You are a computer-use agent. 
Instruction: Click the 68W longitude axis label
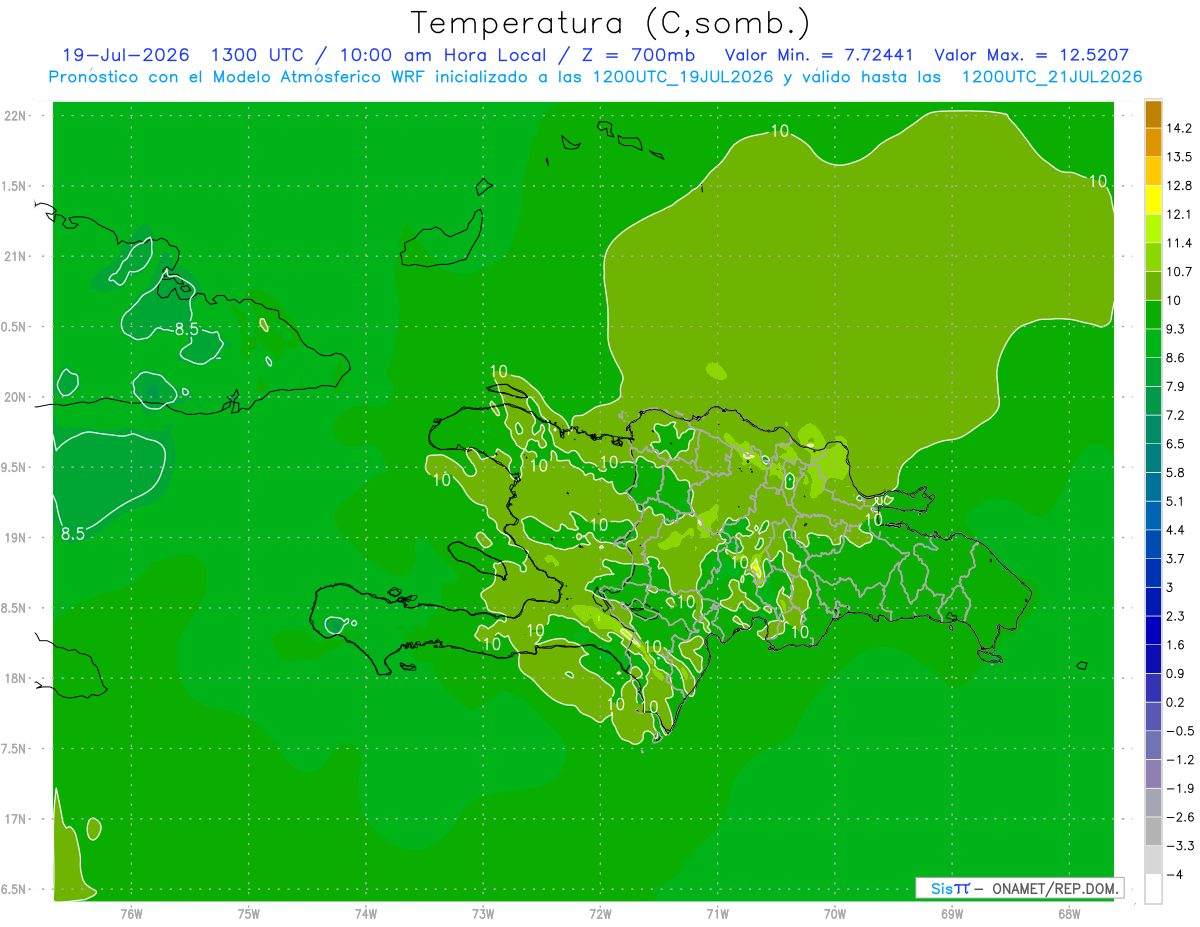click(x=1069, y=915)
